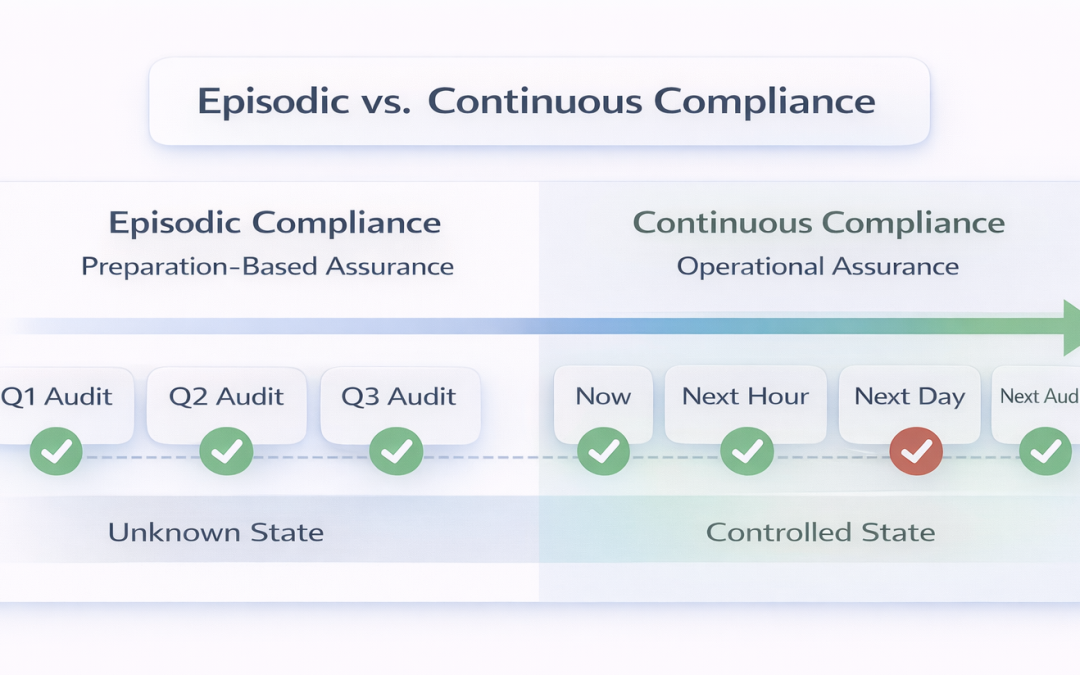Click the green arrowhead ending the timeline
This screenshot has width=1080, height=675.
tap(1070, 327)
